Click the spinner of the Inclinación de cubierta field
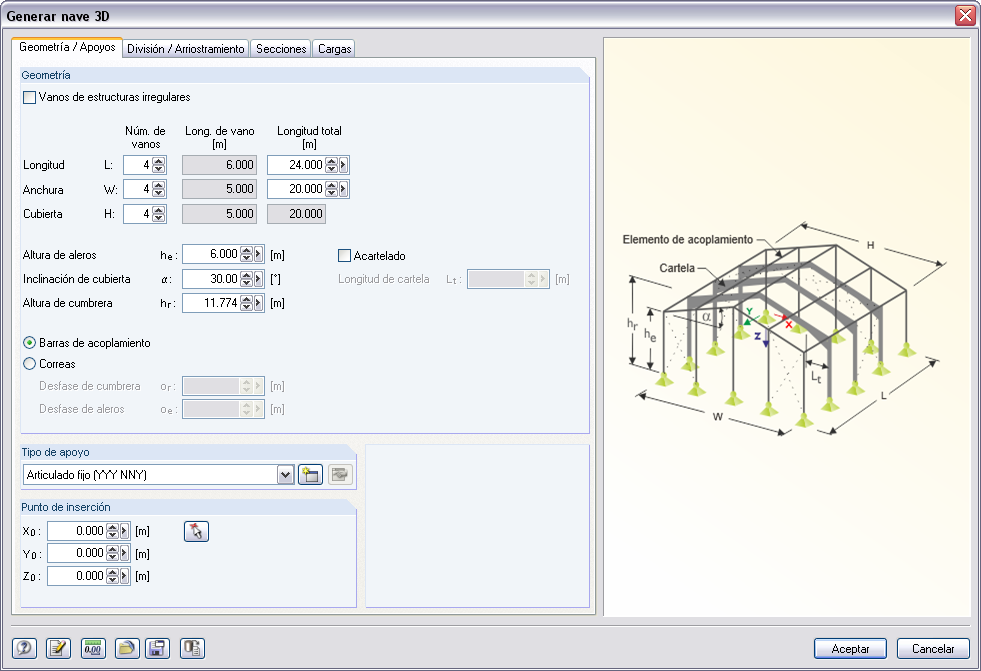The width and height of the screenshot is (981, 671). click(x=247, y=279)
